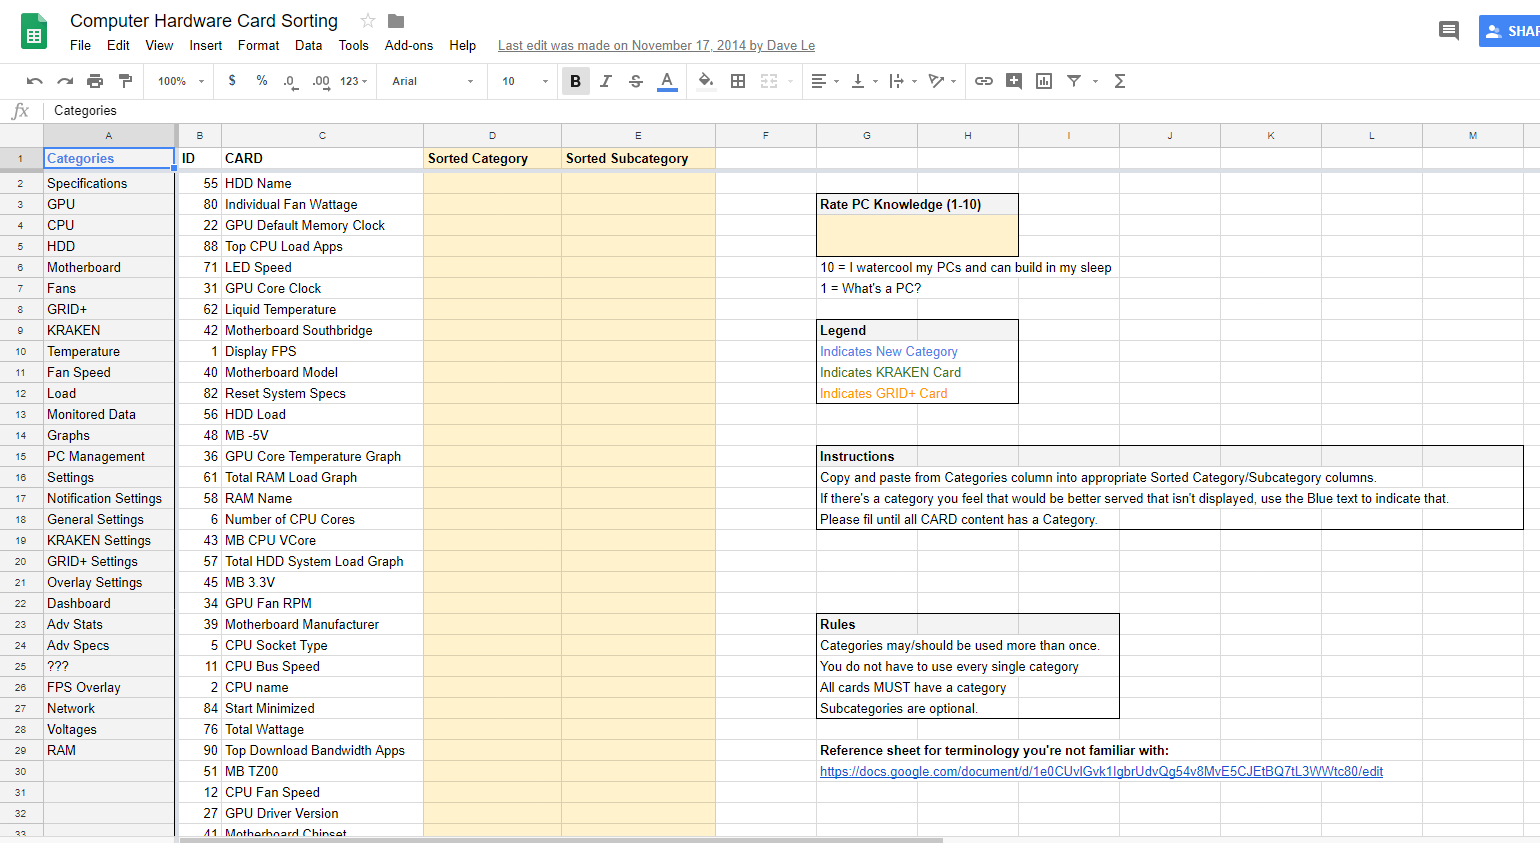Toggle strikethrough formatting
1540x843 pixels.
point(636,81)
